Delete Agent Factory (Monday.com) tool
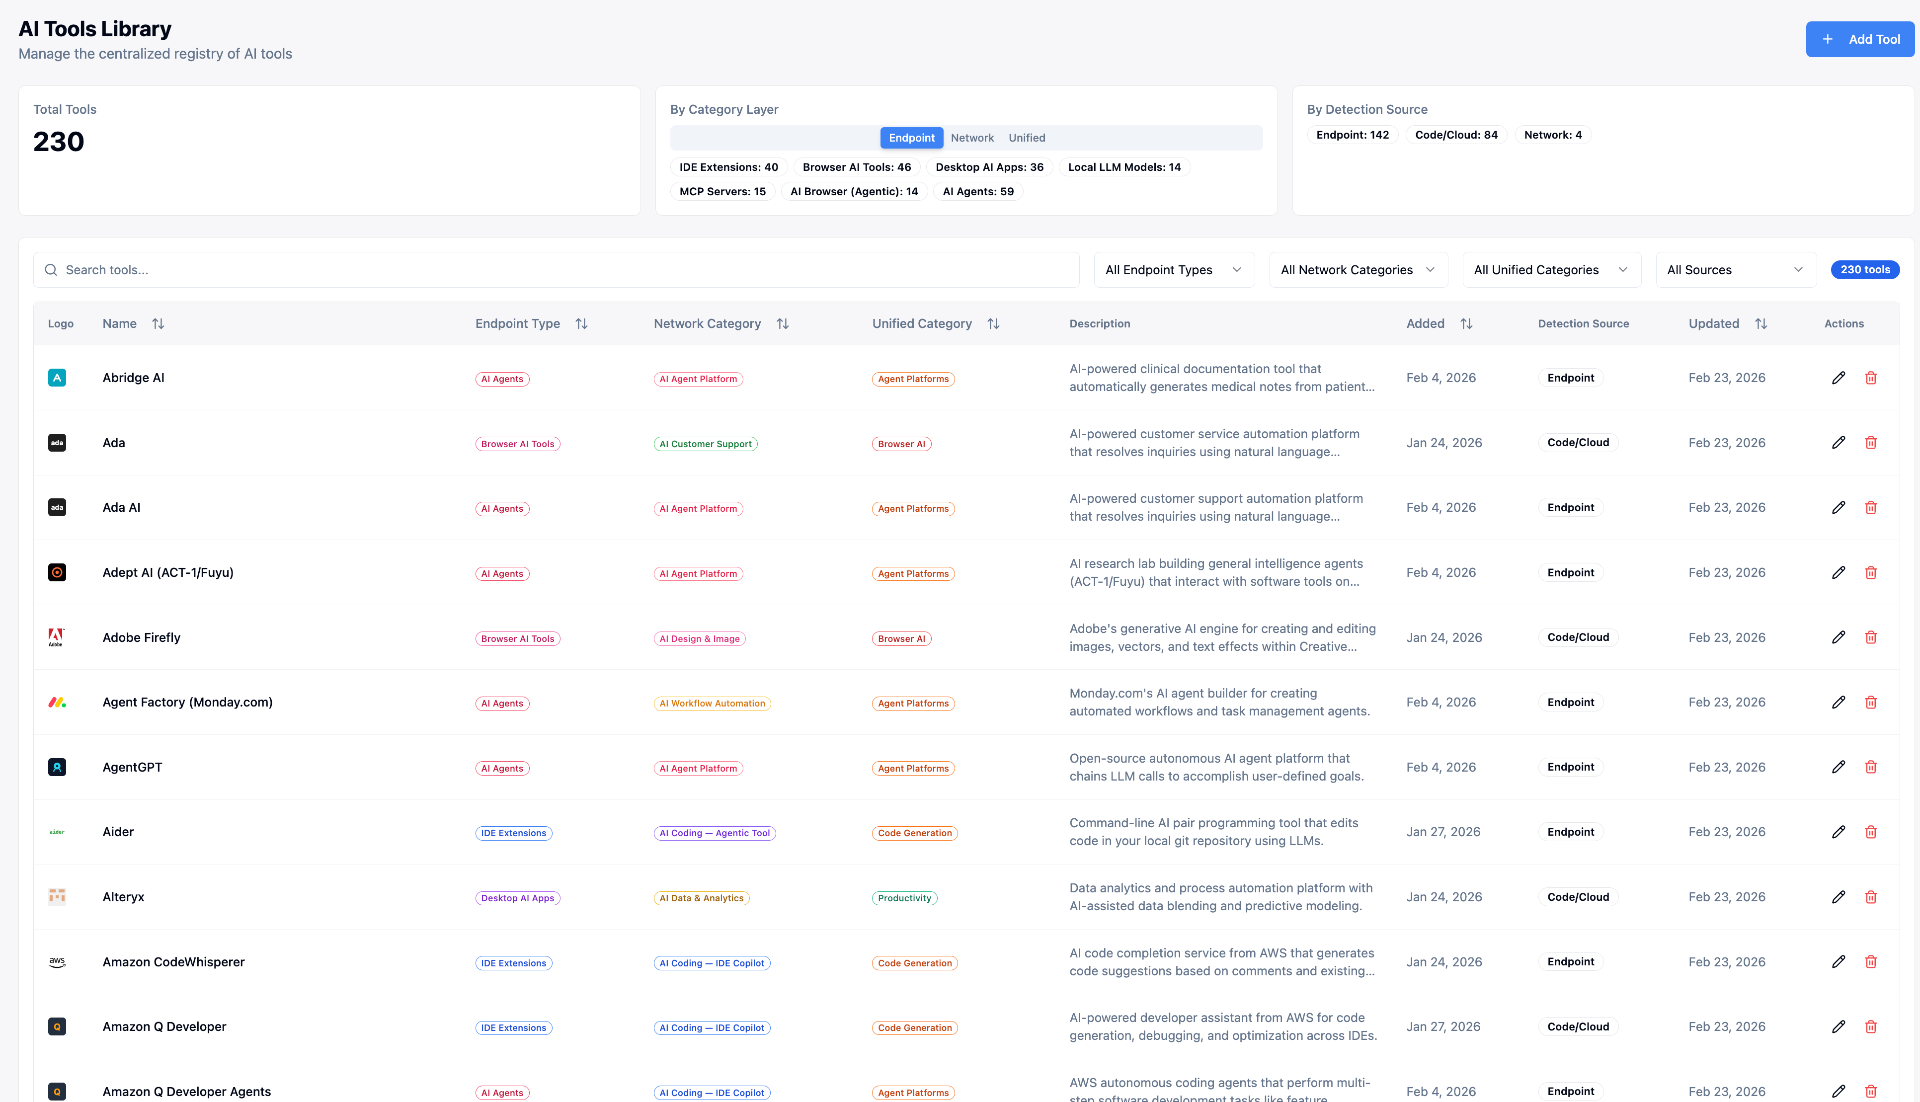 [1871, 702]
